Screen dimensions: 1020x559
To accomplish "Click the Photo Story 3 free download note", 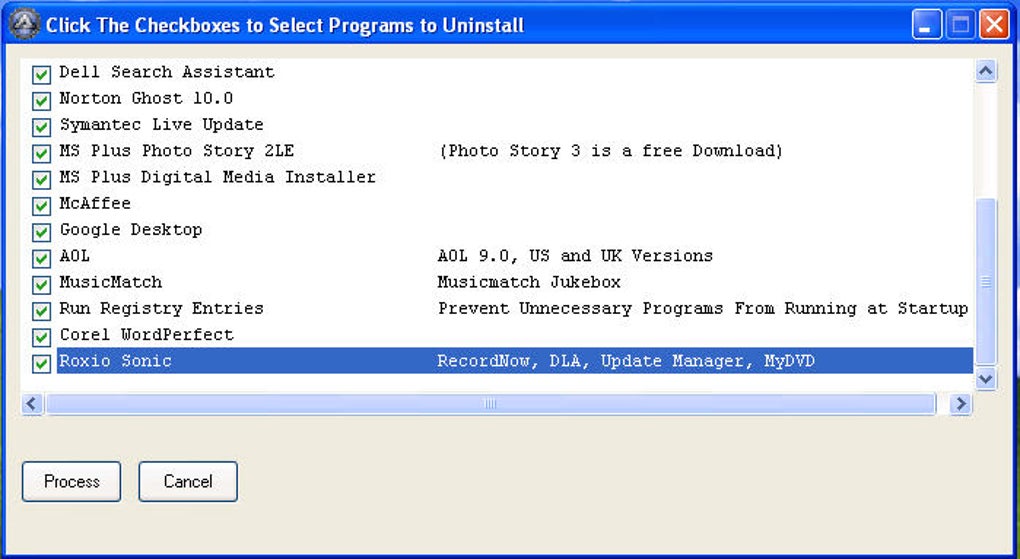I will pyautogui.click(x=611, y=151).
